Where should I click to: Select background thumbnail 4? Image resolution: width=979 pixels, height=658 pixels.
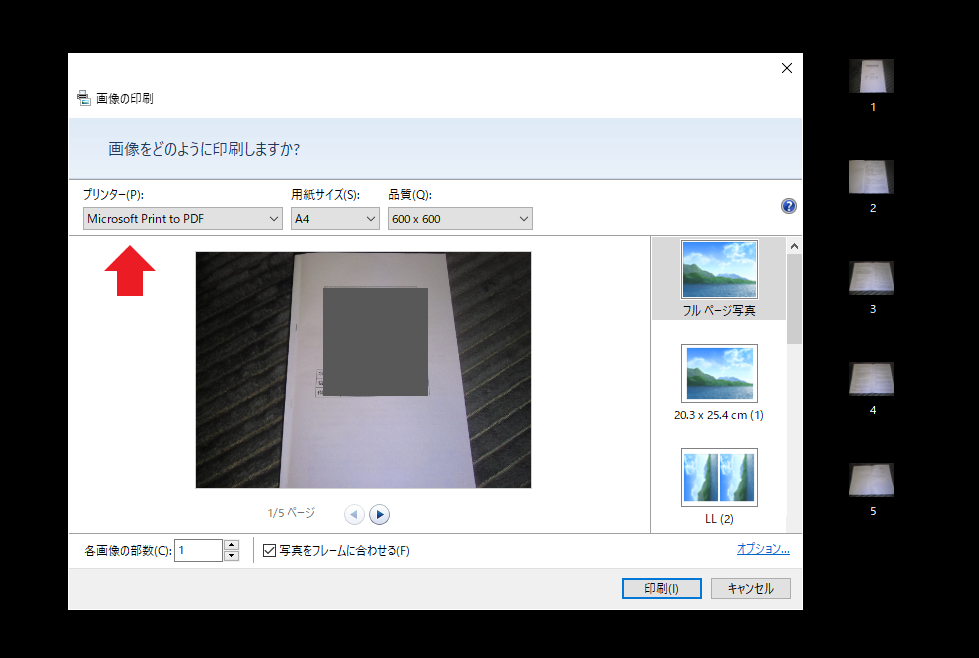(872, 379)
